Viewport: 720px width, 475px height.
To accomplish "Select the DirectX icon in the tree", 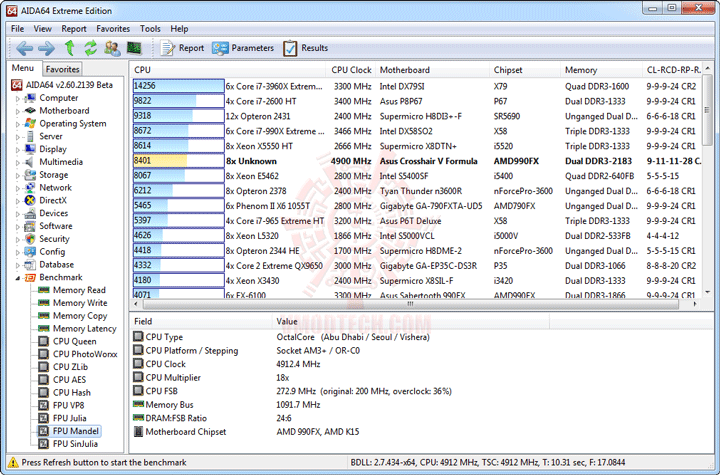I will click(30, 200).
